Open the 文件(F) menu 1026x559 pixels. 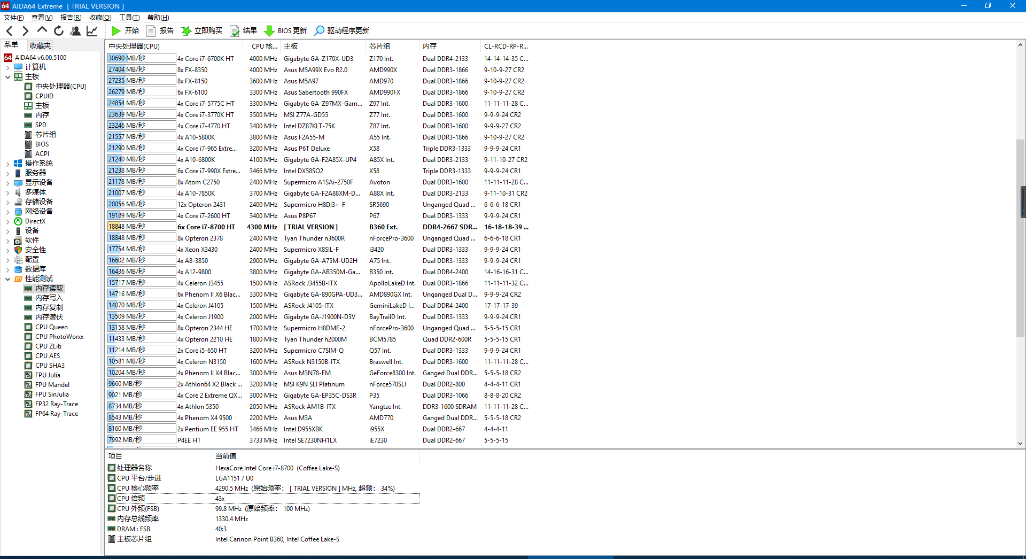click(14, 18)
